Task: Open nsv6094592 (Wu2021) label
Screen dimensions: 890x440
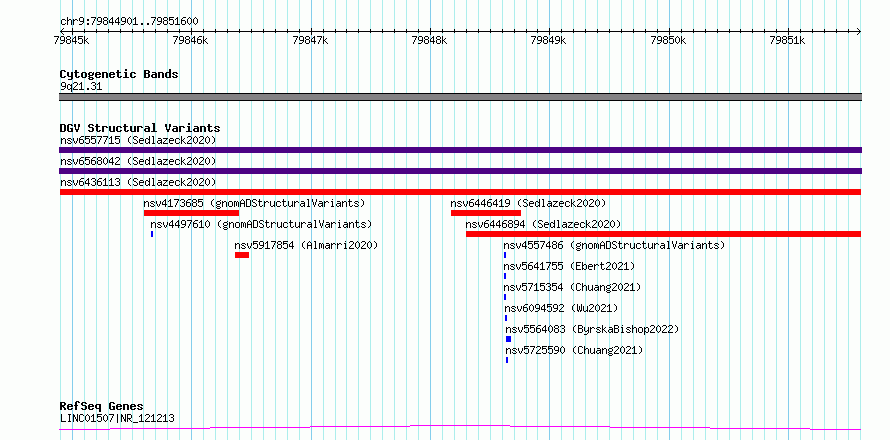Action: click(561, 308)
